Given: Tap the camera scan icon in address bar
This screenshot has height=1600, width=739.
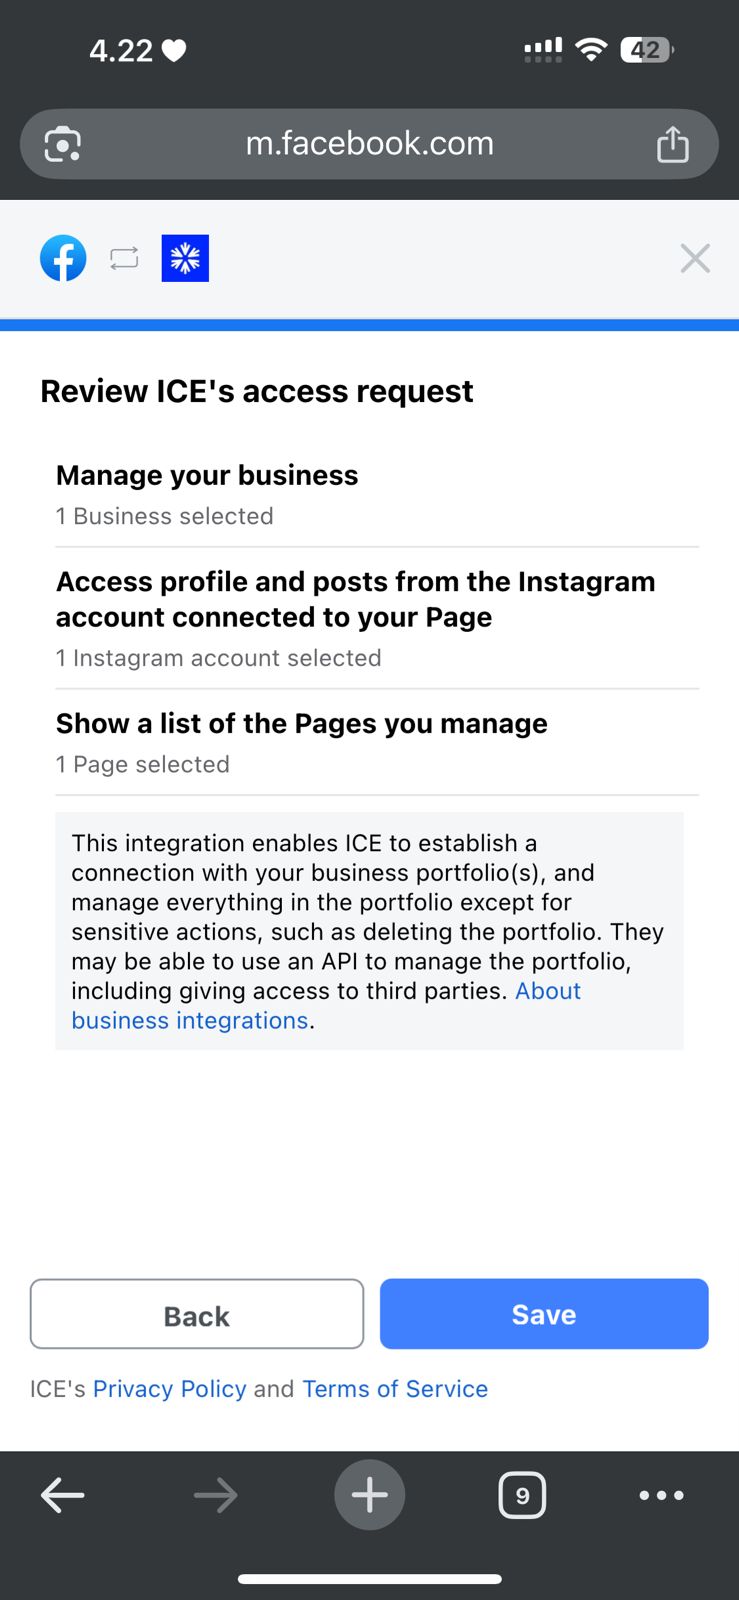Looking at the screenshot, I should (x=63, y=144).
